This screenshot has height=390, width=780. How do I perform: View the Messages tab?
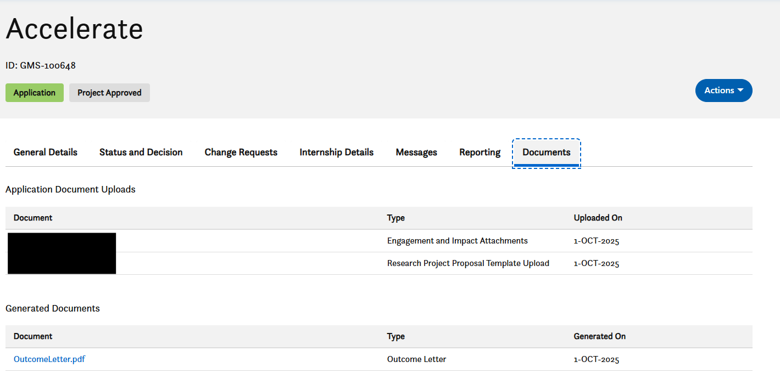(416, 152)
